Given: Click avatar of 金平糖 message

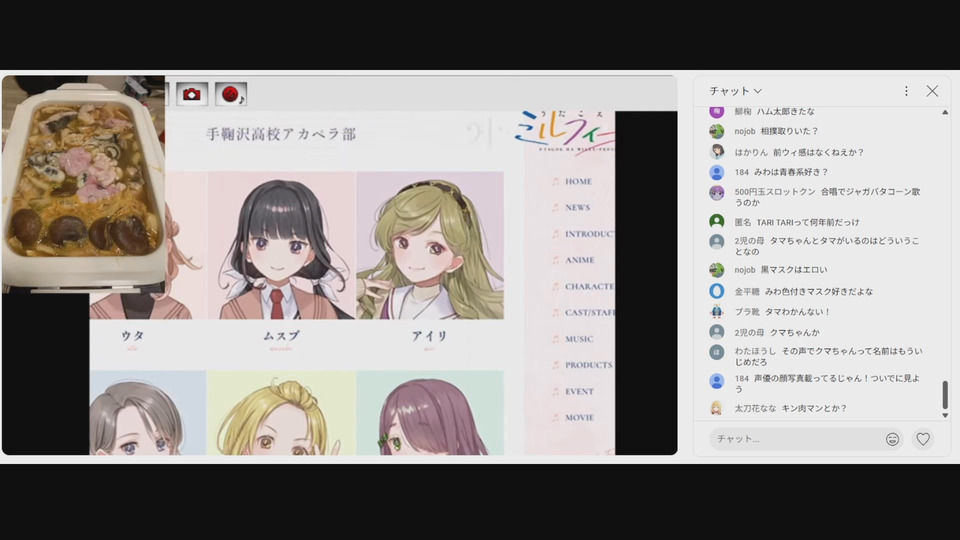Looking at the screenshot, I should [x=716, y=291].
